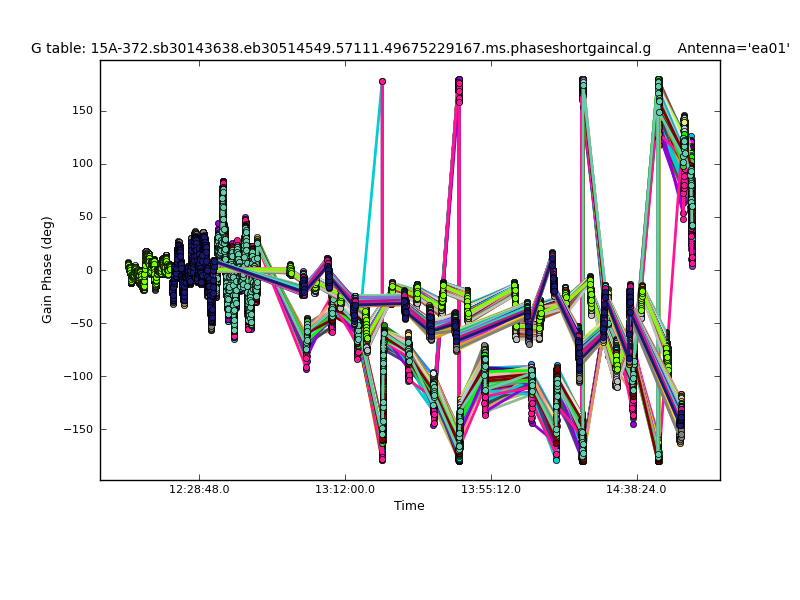Click the 'Time' x-axis label

coord(409,506)
